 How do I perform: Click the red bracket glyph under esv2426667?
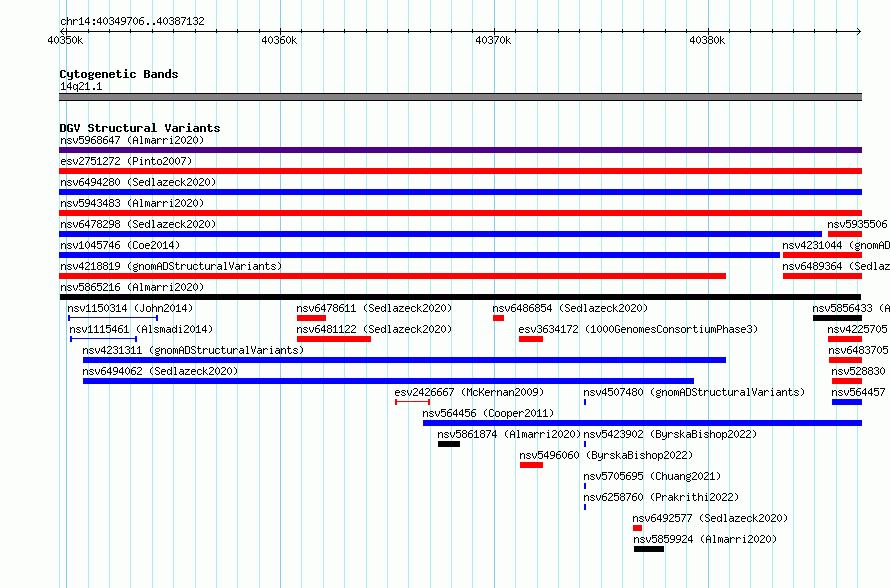(413, 402)
